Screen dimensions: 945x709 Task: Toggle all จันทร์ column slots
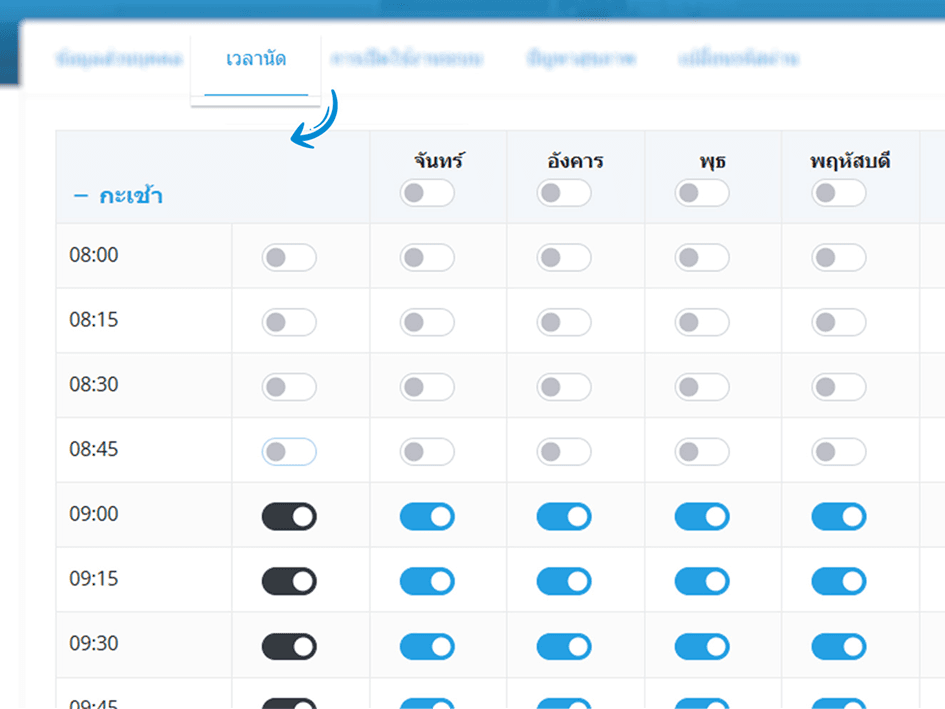pyautogui.click(x=427, y=193)
